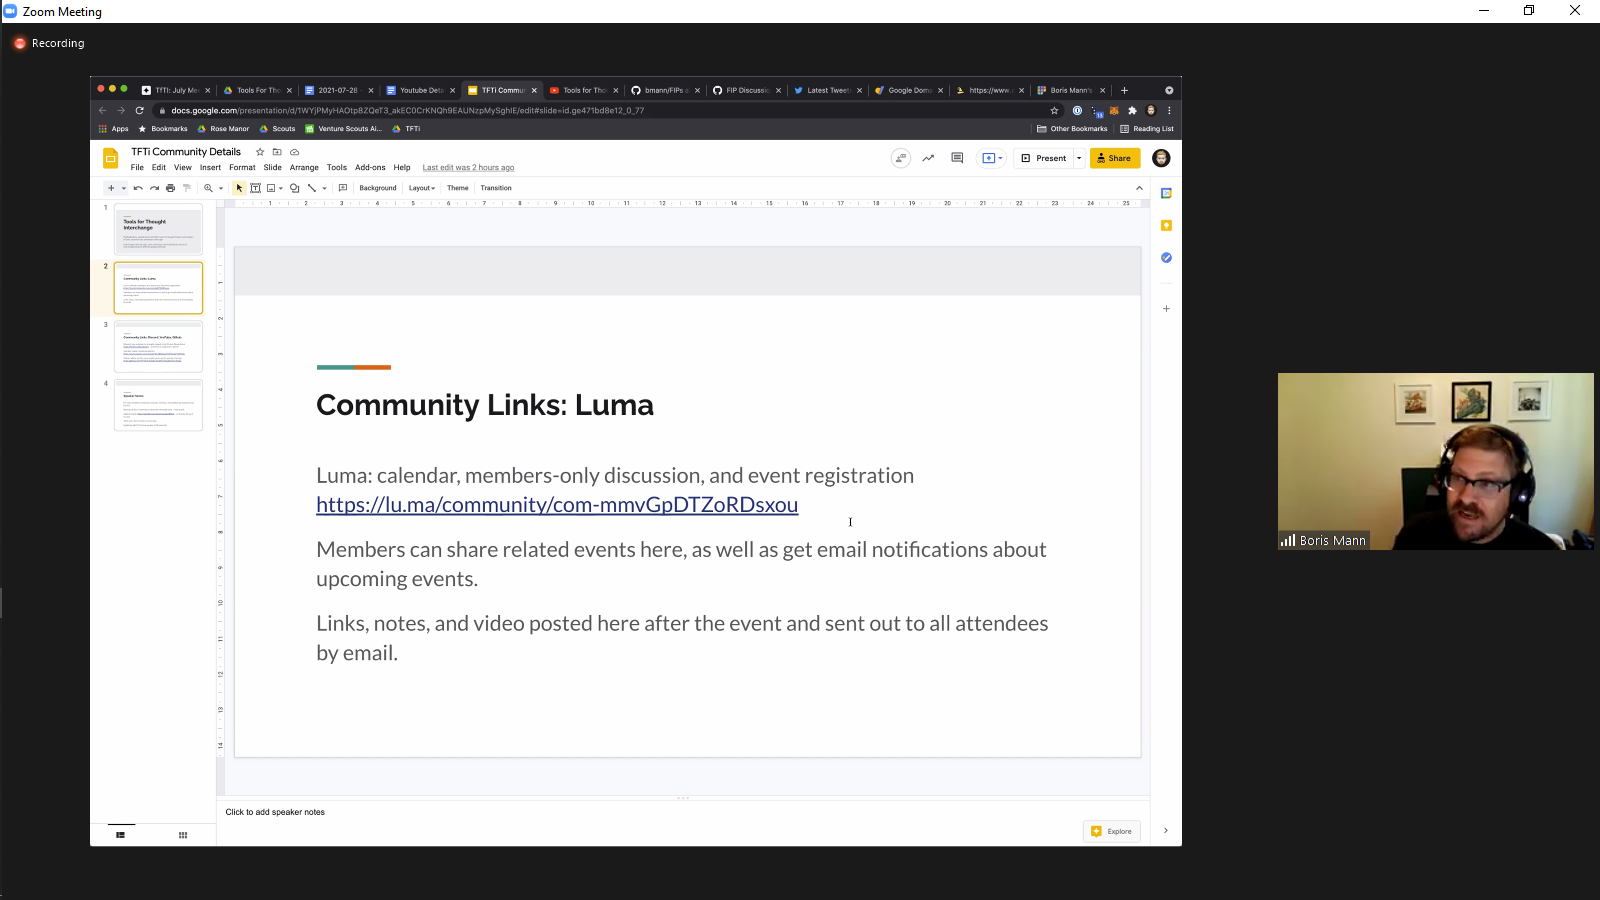Open the Google Calendar side panel icon
The image size is (1600, 900).
coord(1166,193)
